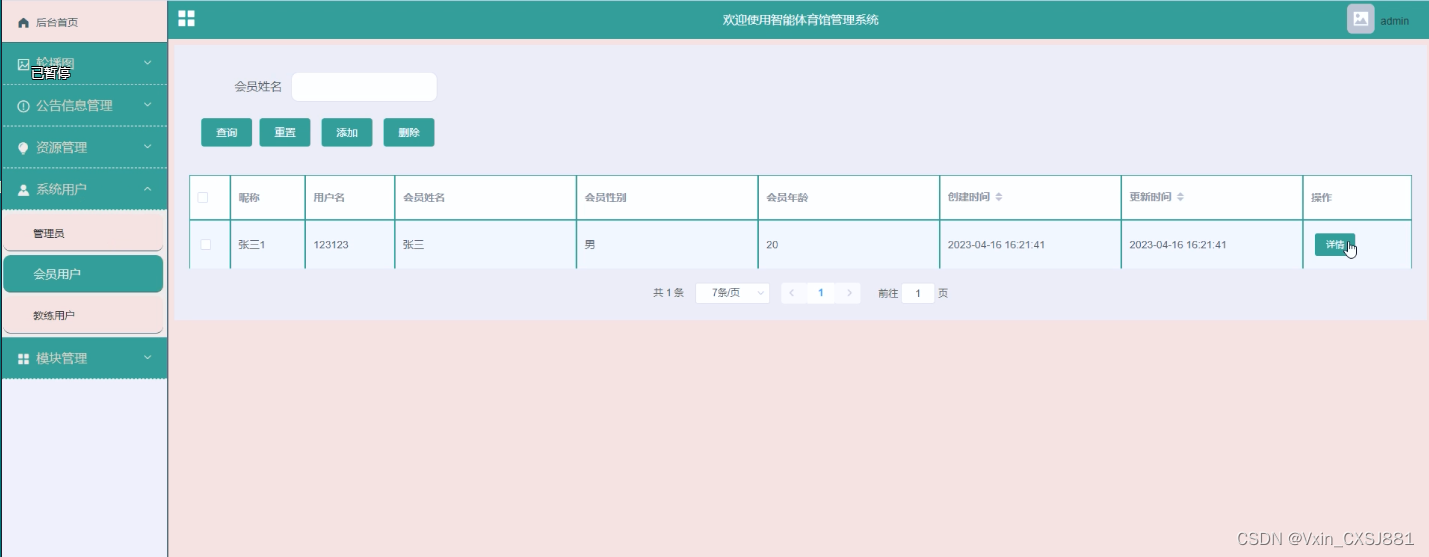Click the next page arrow

[x=849, y=293]
